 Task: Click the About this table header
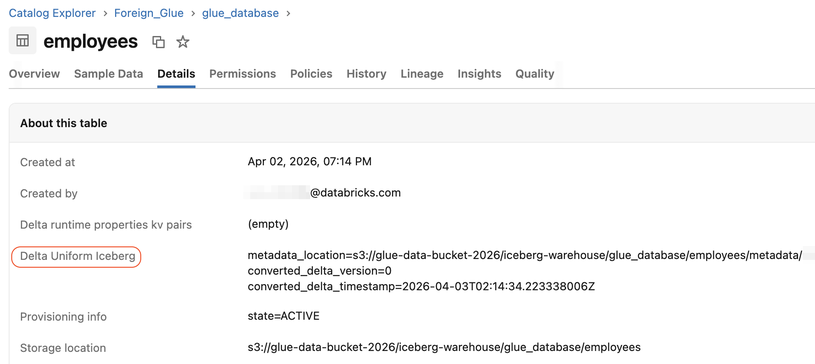tap(63, 123)
